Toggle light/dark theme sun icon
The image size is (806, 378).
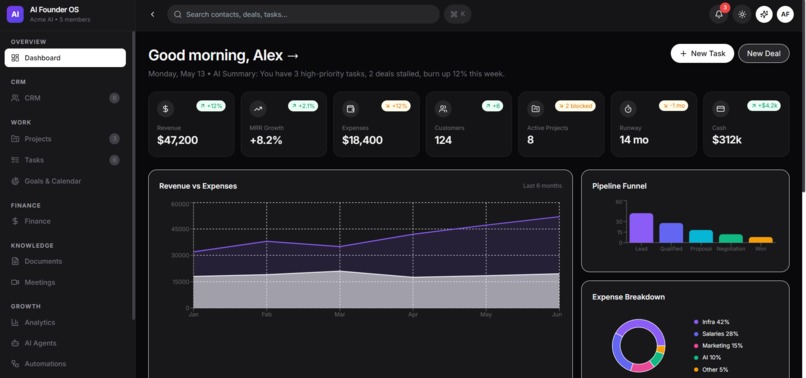(x=742, y=14)
